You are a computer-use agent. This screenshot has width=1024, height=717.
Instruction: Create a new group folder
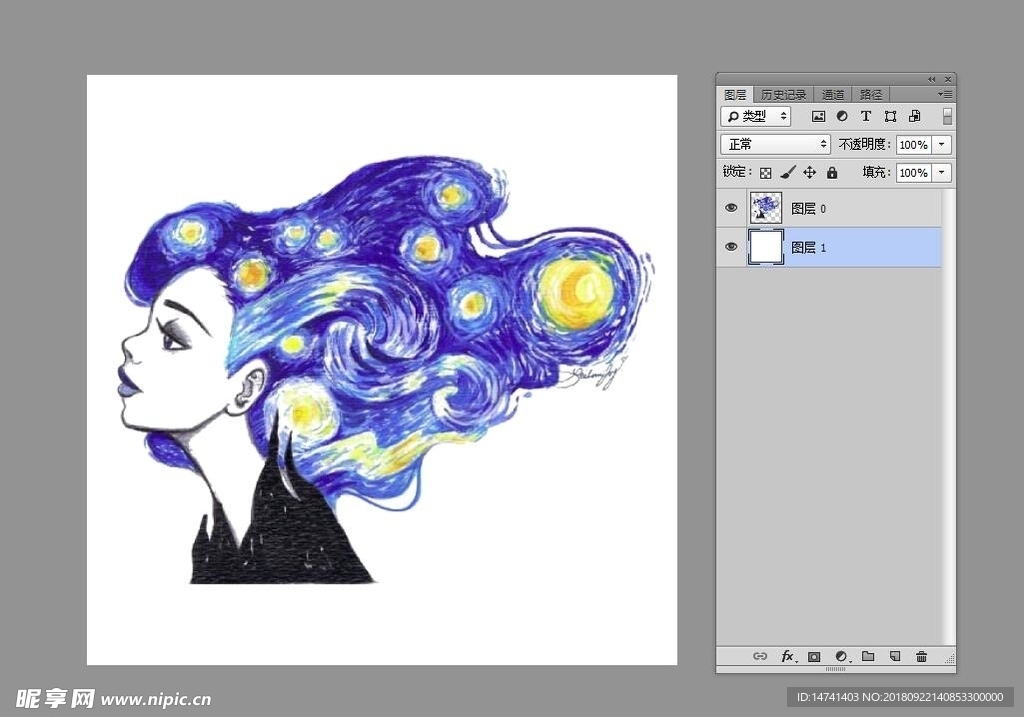tap(868, 656)
